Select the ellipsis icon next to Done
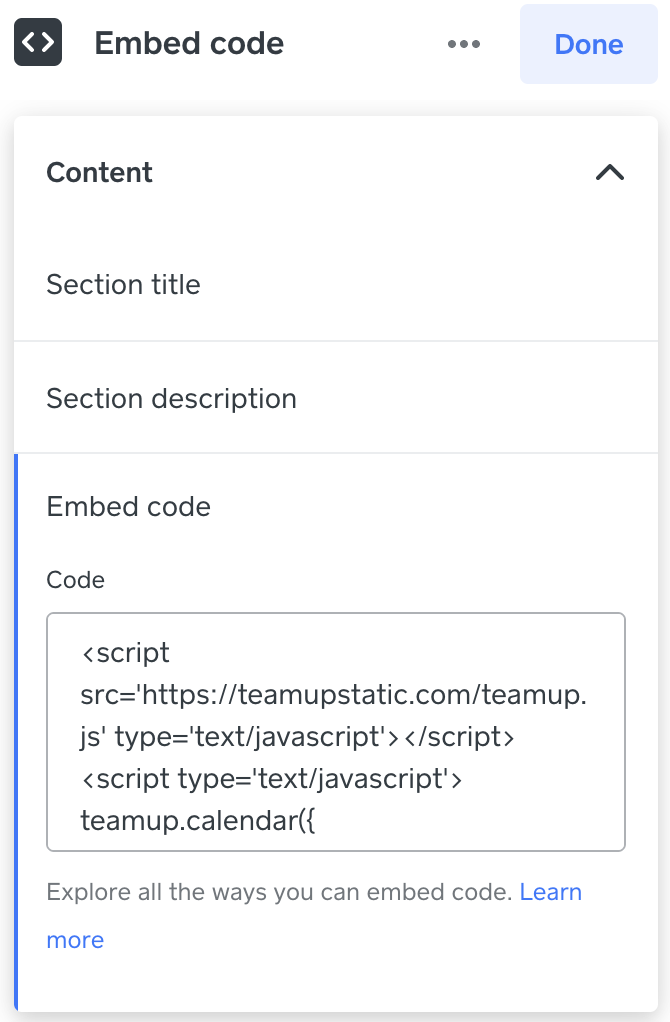Screen dimensions: 670x1022 [x=463, y=44]
